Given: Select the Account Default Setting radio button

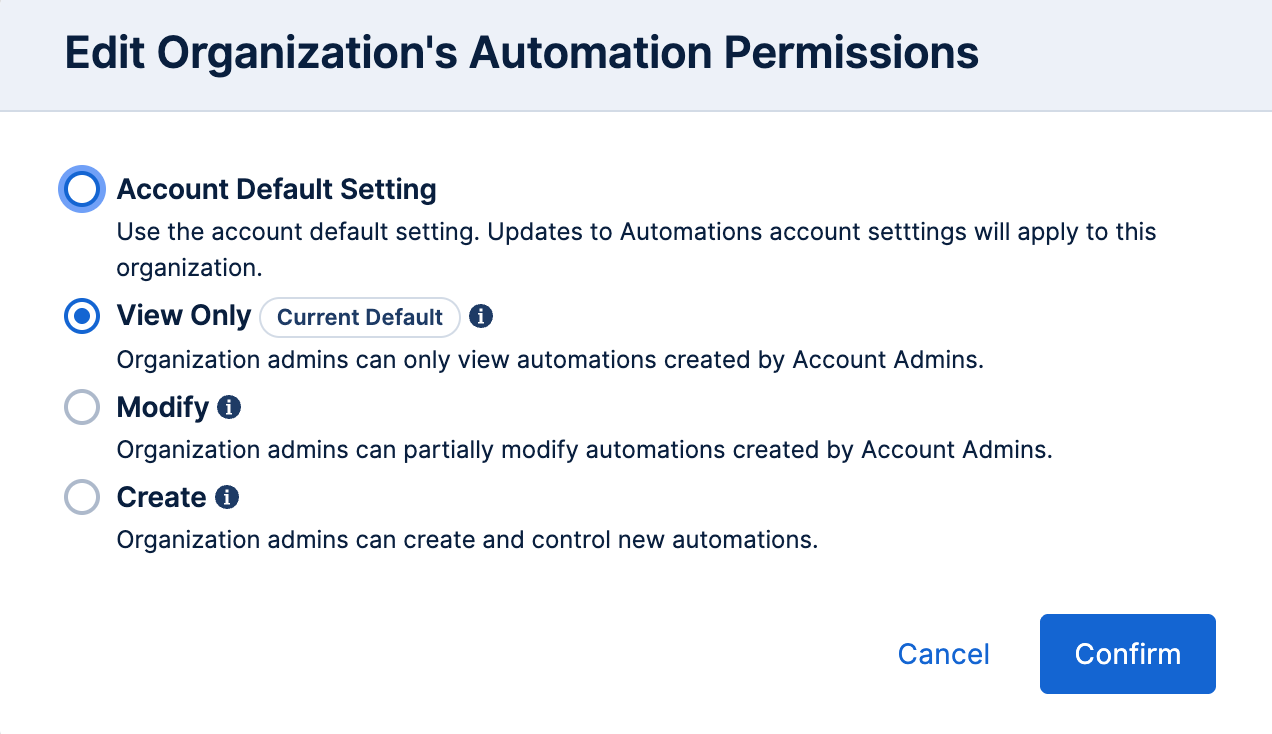Looking at the screenshot, I should coord(81,188).
